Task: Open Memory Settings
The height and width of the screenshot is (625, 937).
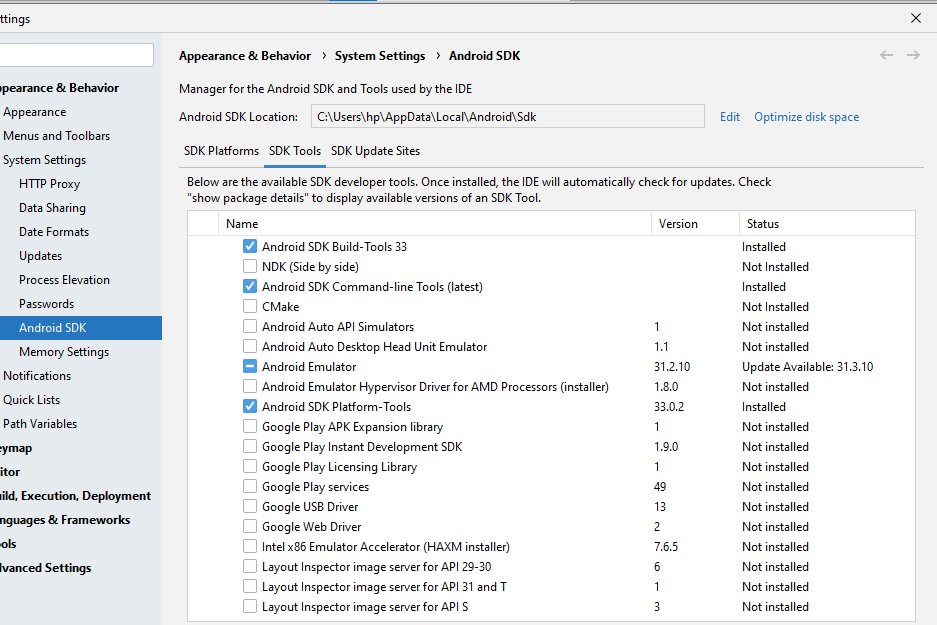Action: (64, 351)
